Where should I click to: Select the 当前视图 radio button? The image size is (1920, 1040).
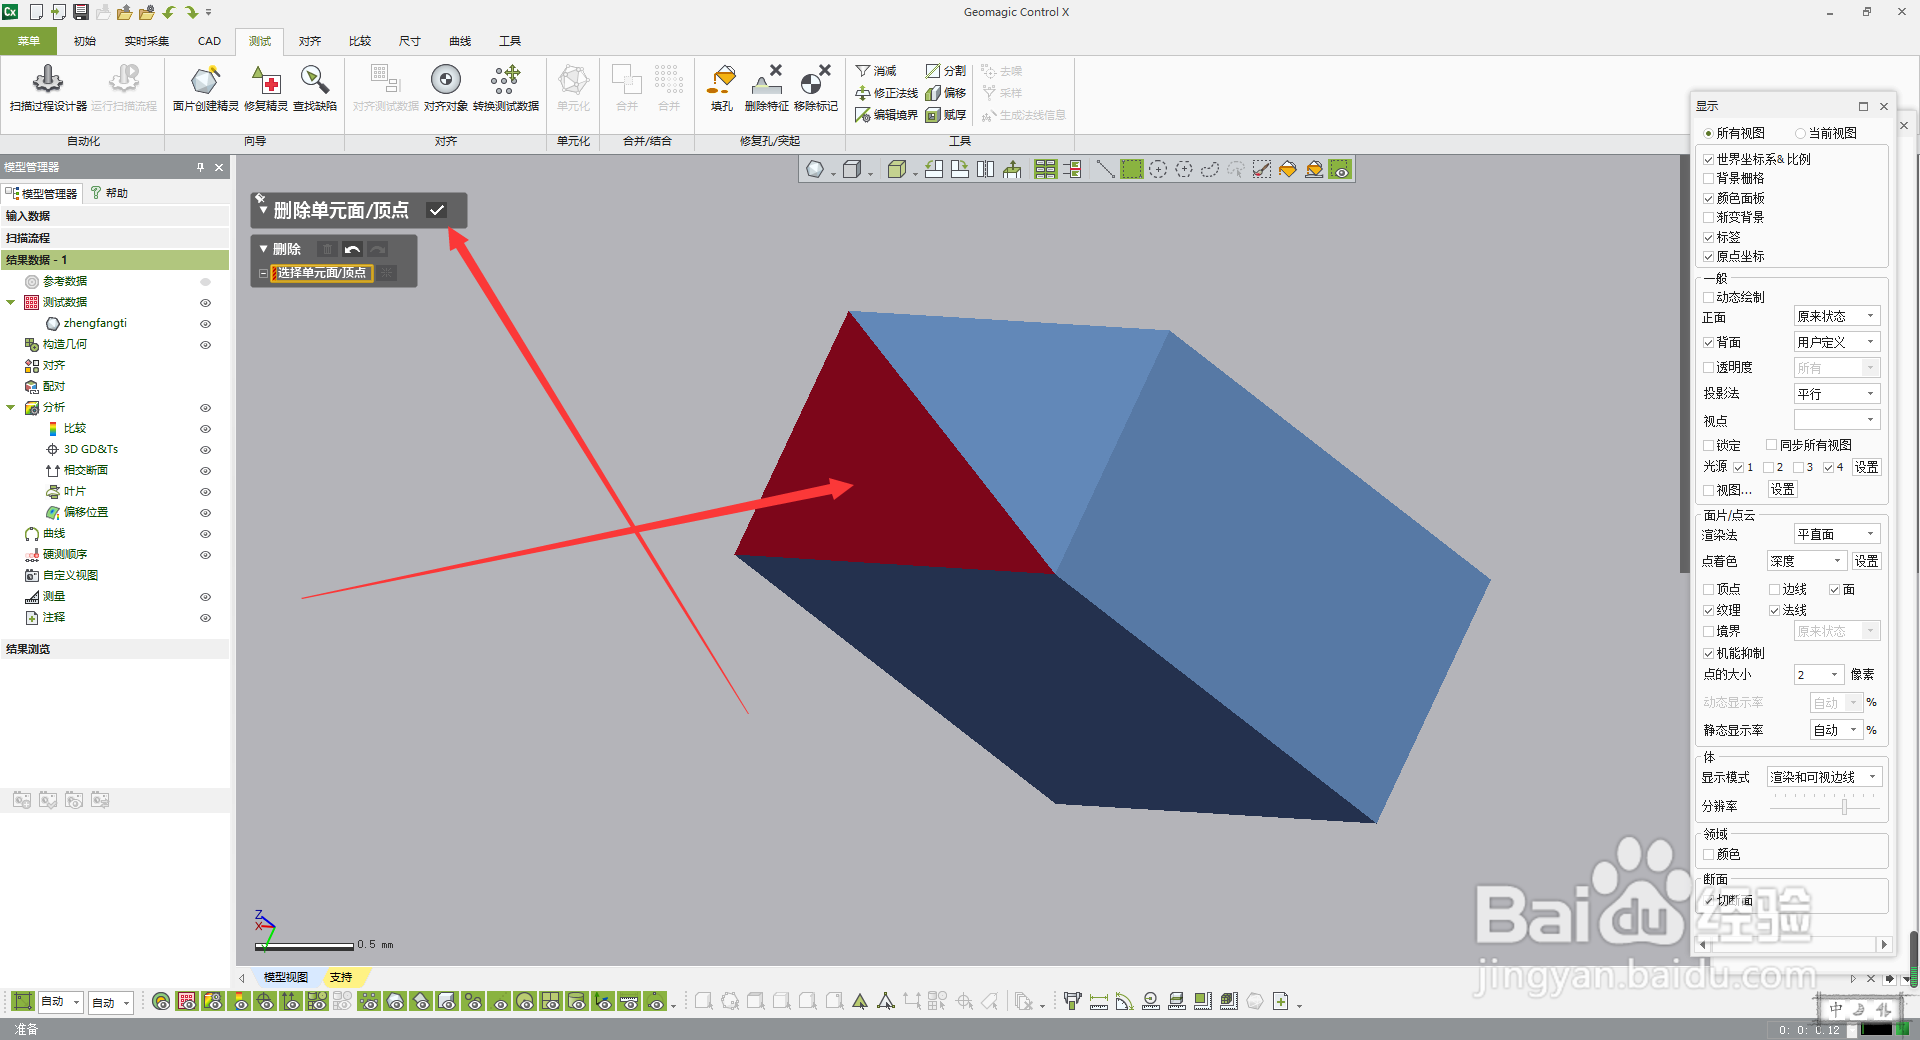[x=1800, y=133]
